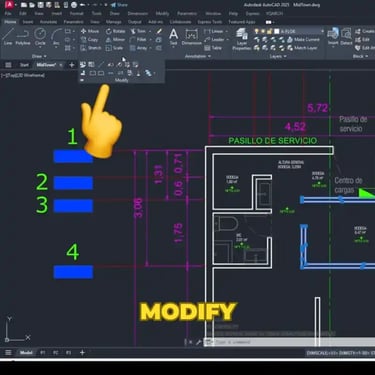Select the Model layout tab
The image size is (375, 375).
[x=26, y=353]
